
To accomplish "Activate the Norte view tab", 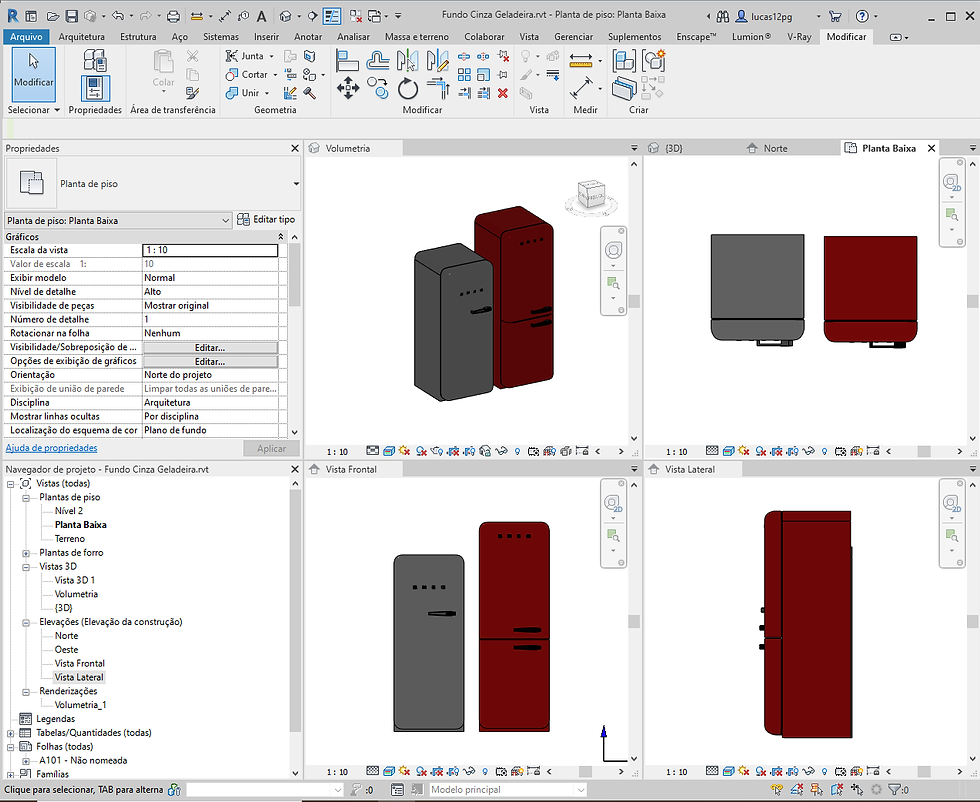I will pos(775,148).
